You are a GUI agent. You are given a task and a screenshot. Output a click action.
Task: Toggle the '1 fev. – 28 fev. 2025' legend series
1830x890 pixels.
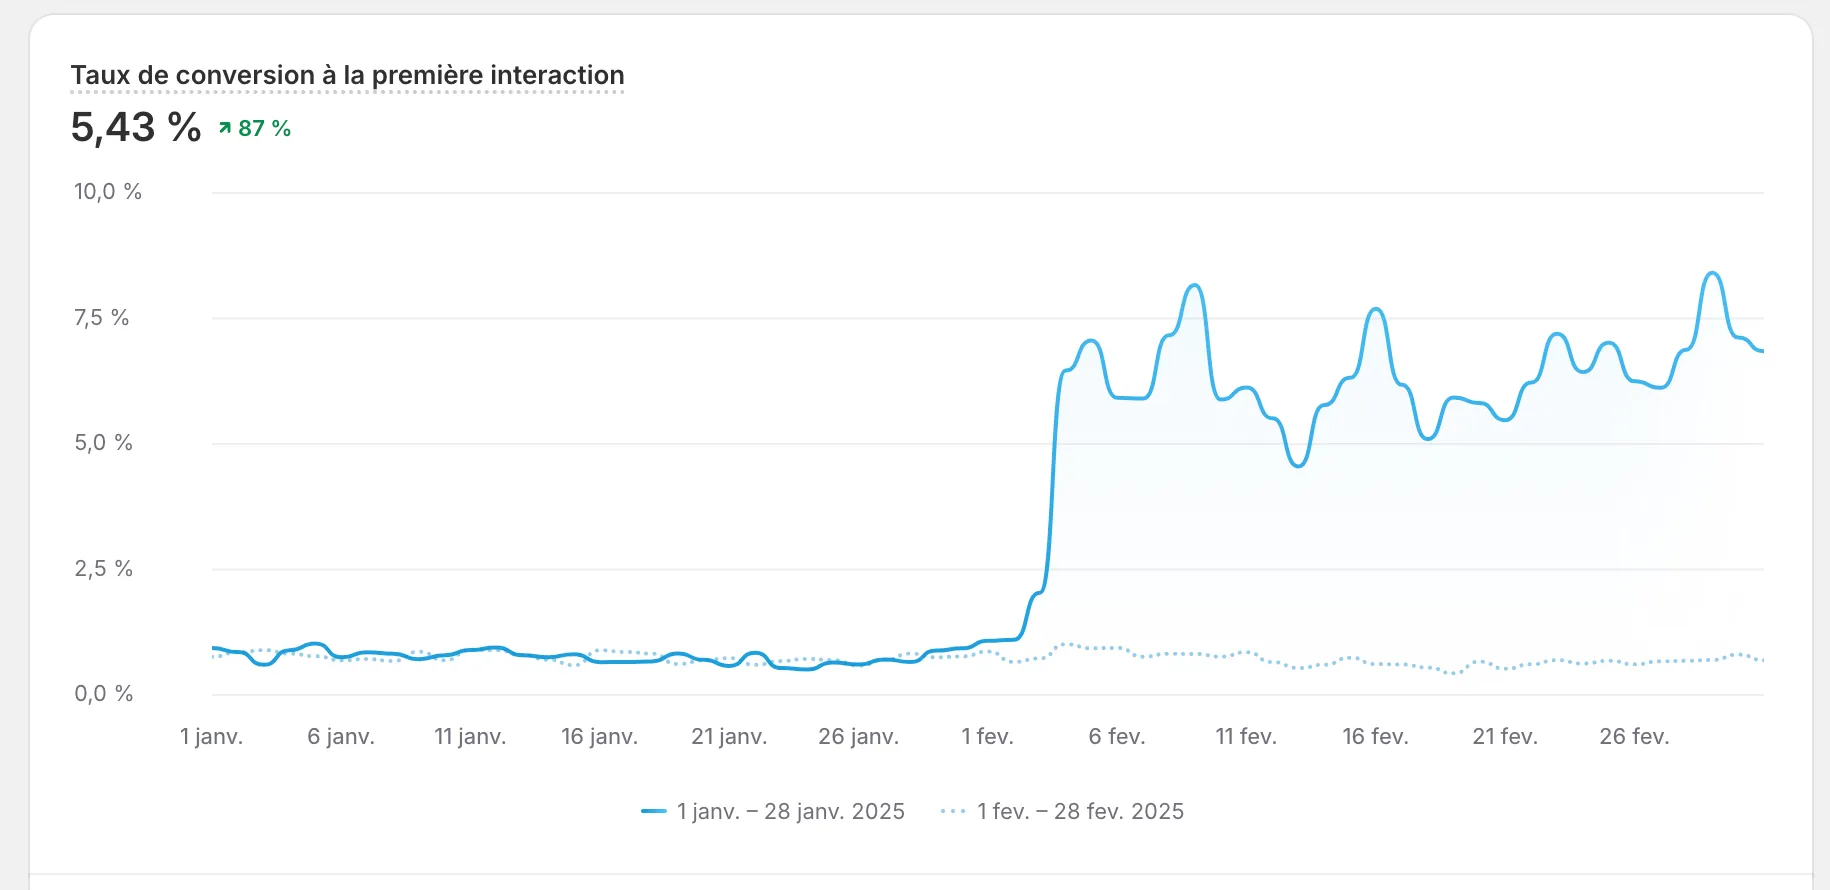1080,811
